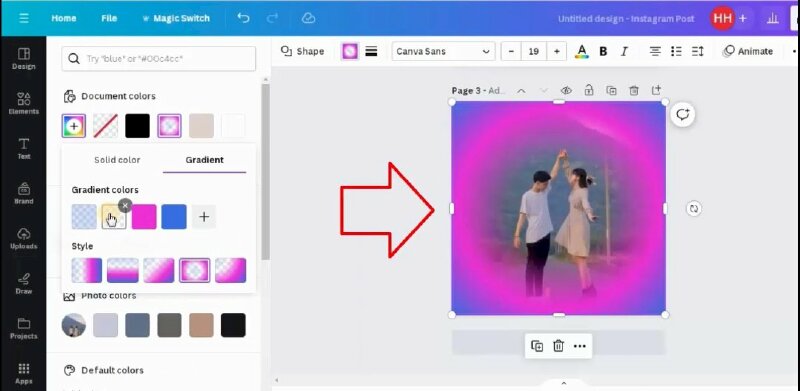Open the File menu
Screen dimensions: 800x391
click(x=109, y=18)
